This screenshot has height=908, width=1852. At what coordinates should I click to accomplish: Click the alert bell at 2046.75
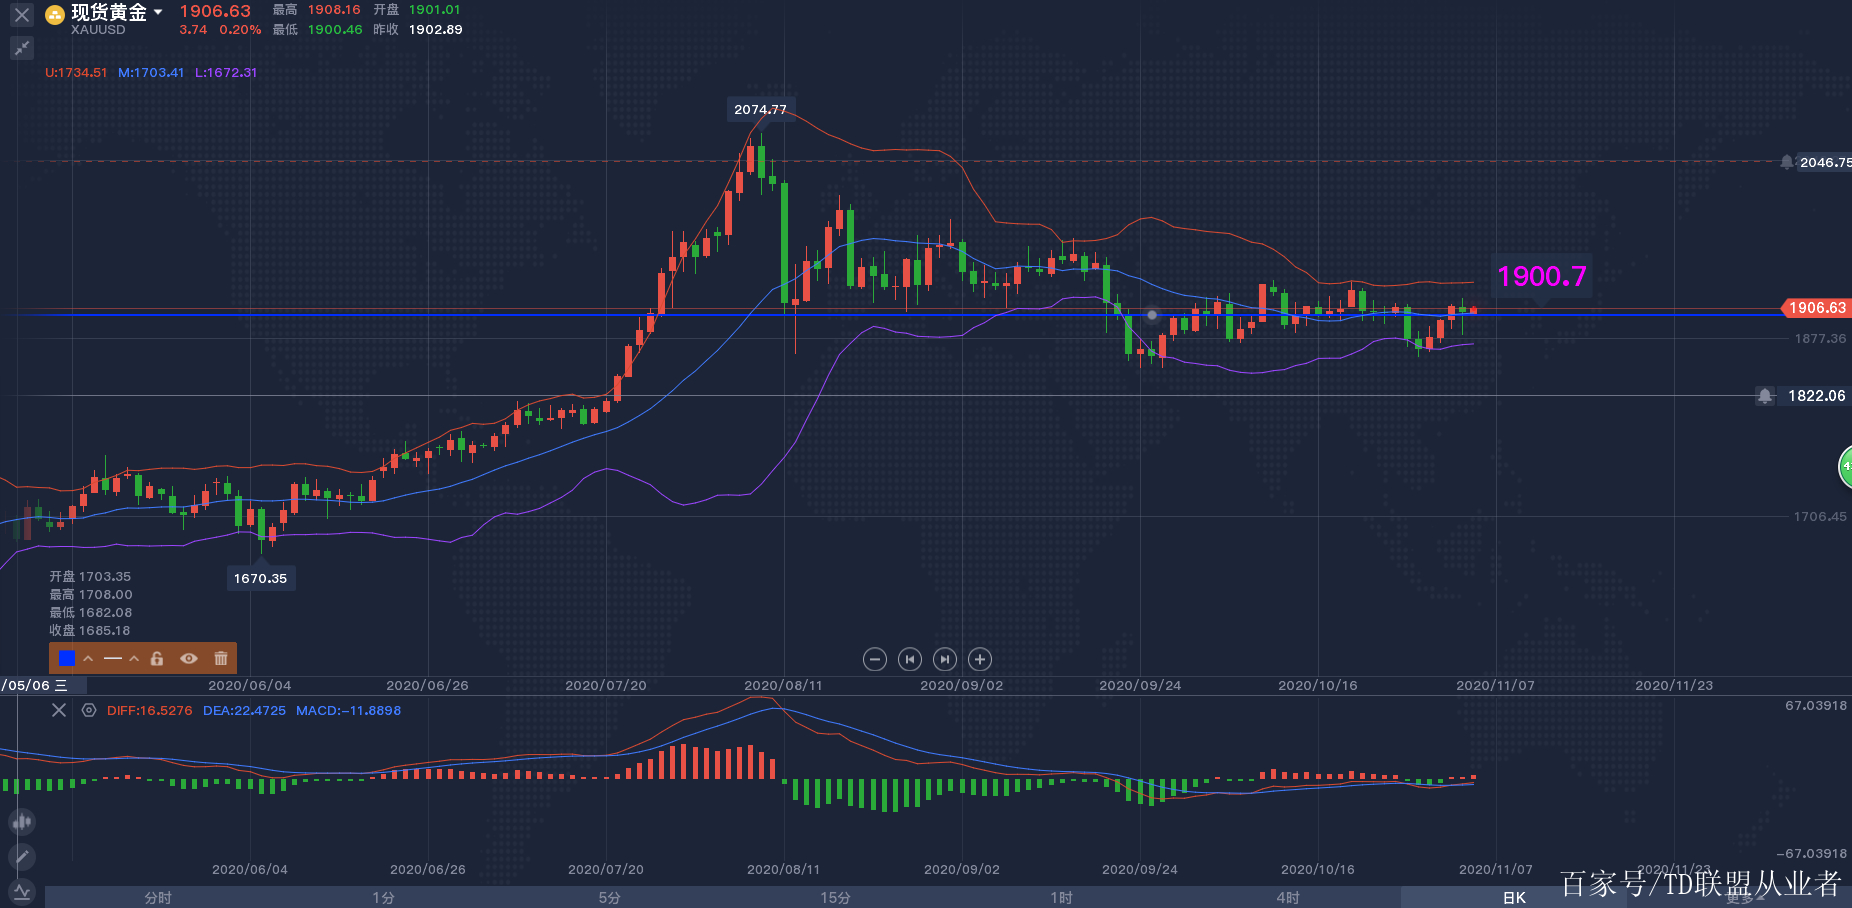coord(1787,162)
